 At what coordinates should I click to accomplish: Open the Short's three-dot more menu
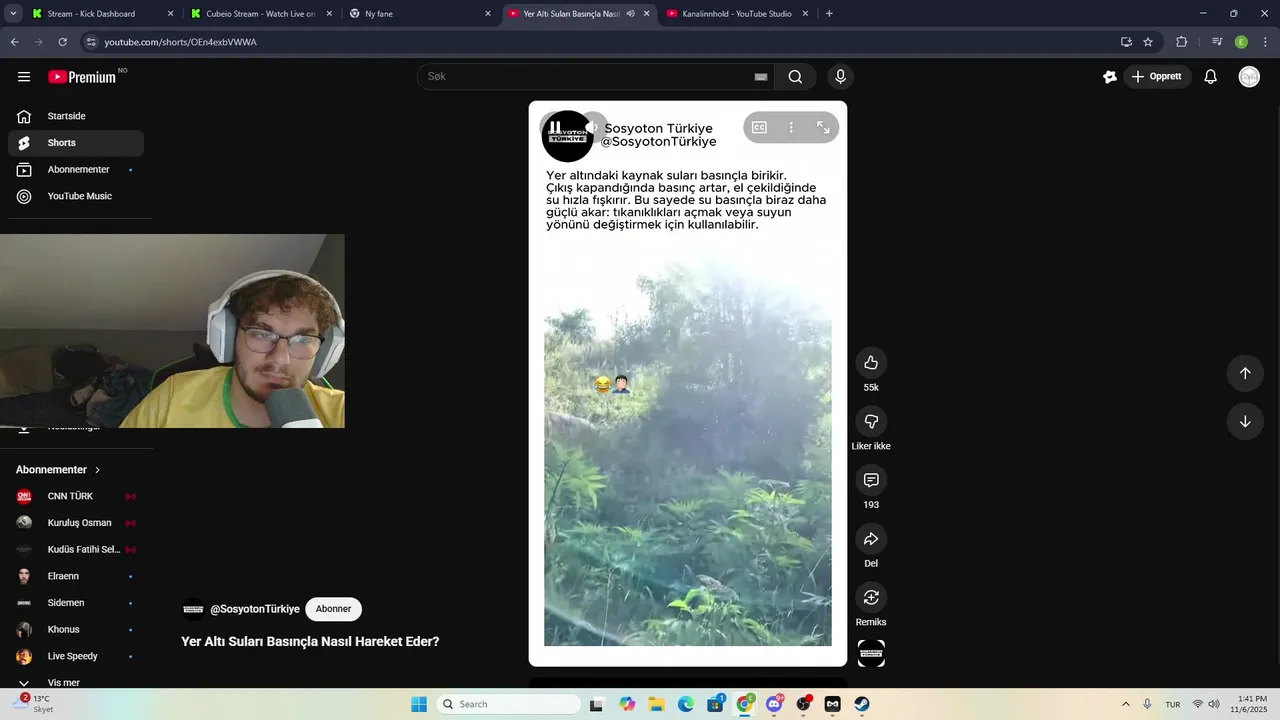791,127
